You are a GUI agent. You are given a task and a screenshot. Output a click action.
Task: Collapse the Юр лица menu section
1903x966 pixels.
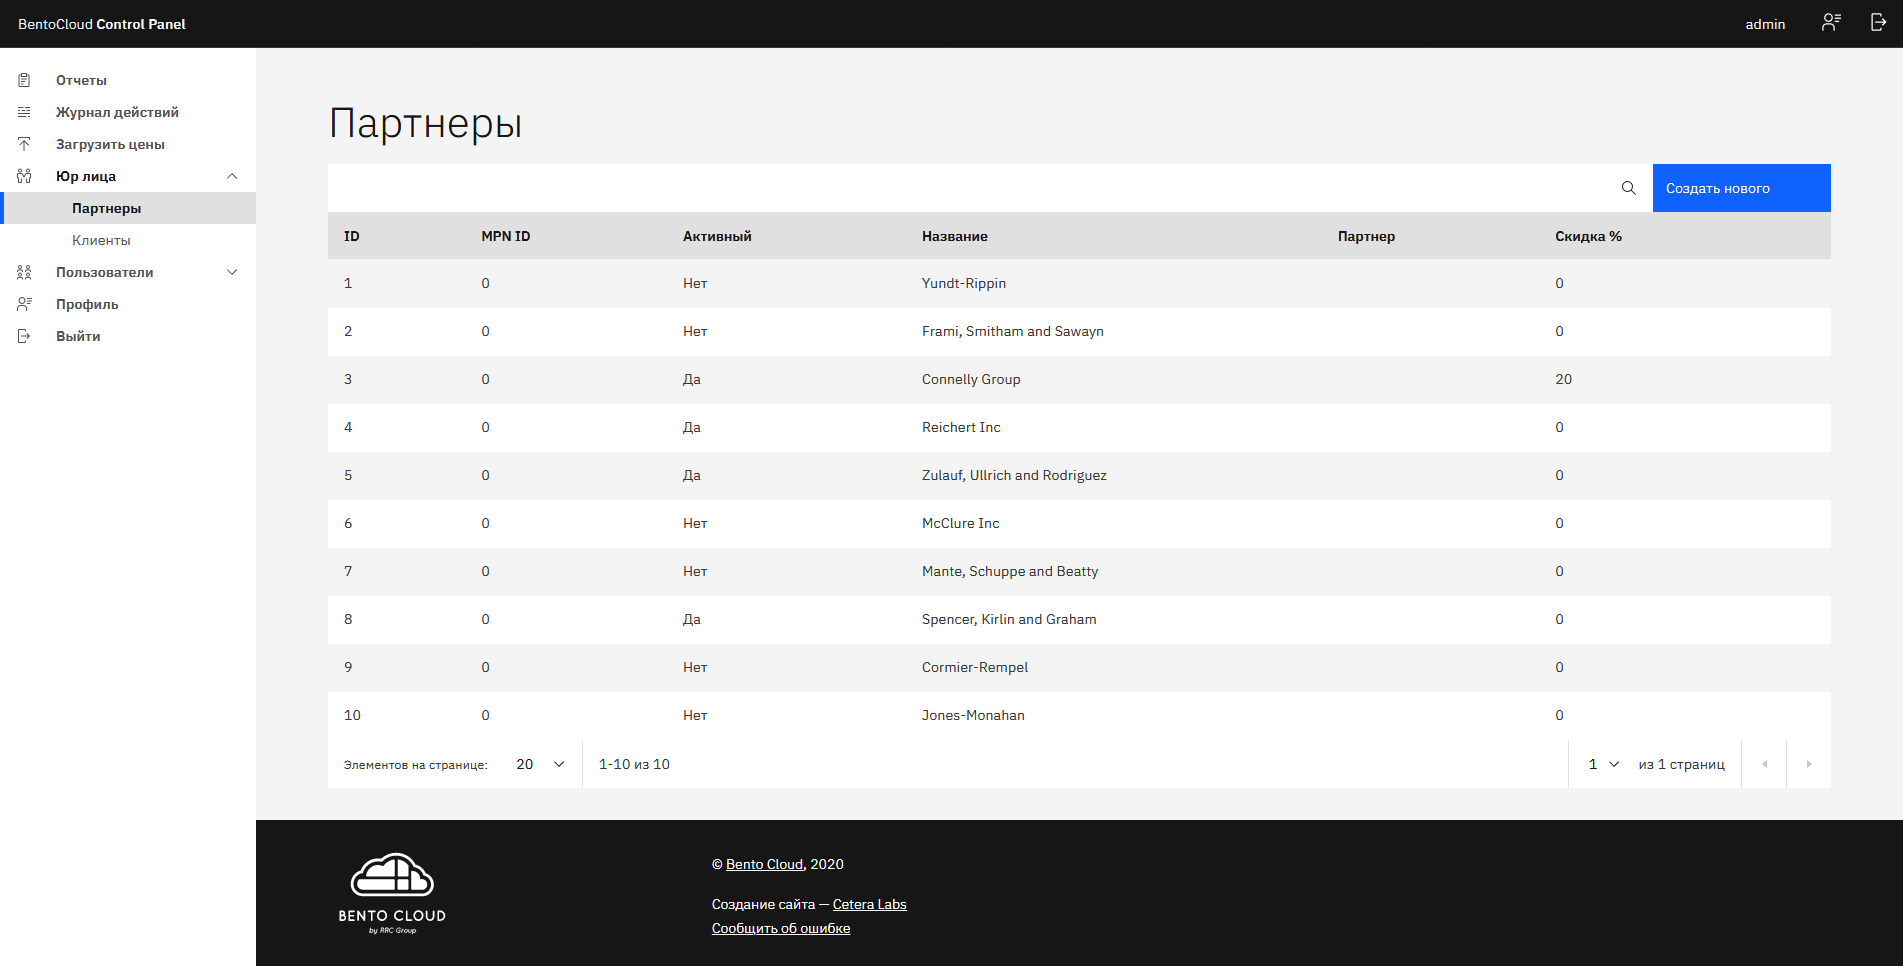232,176
